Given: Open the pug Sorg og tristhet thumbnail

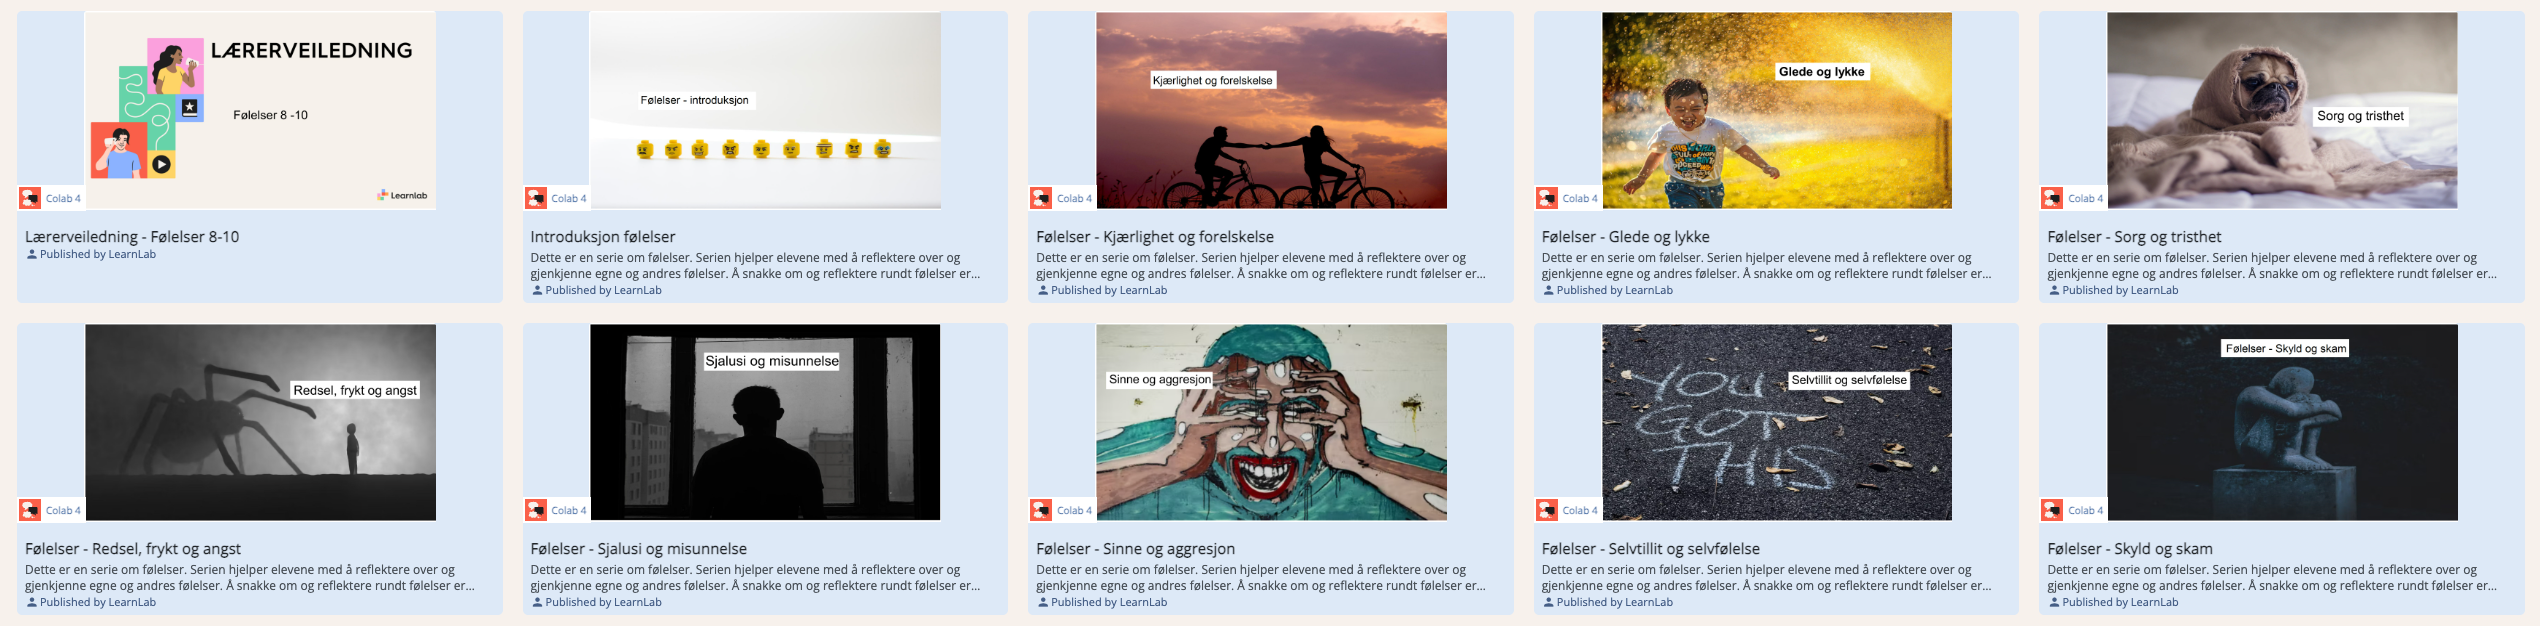Looking at the screenshot, I should point(2282,110).
